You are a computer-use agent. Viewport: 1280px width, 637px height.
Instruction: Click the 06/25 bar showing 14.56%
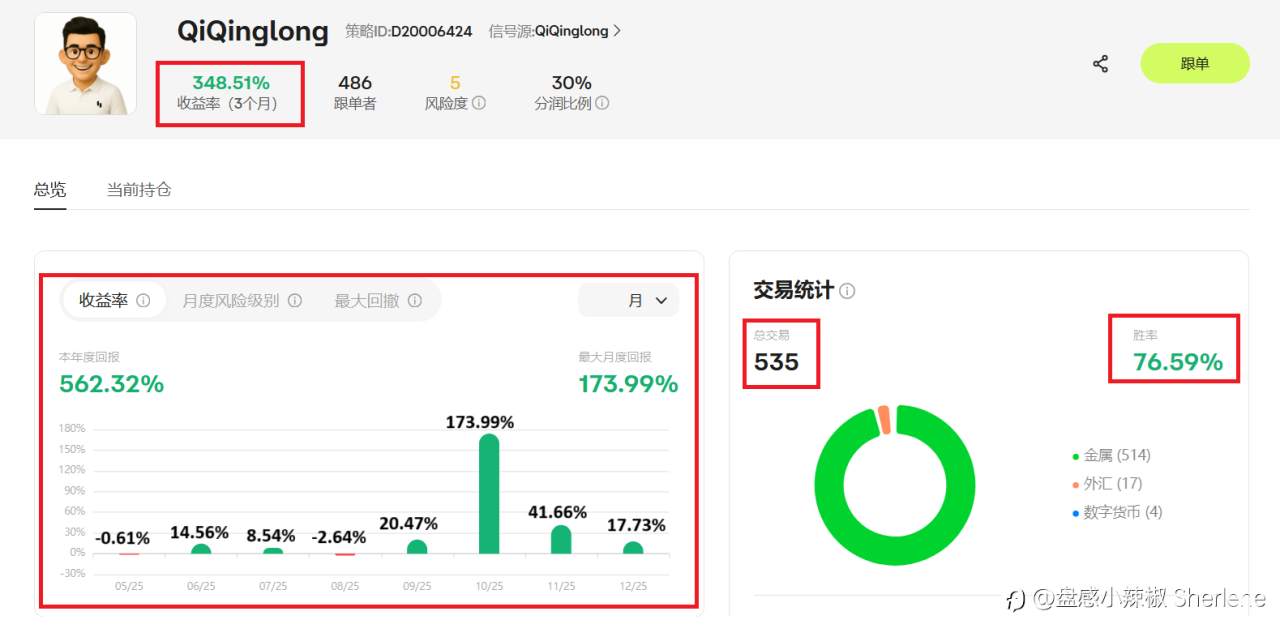tap(201, 548)
